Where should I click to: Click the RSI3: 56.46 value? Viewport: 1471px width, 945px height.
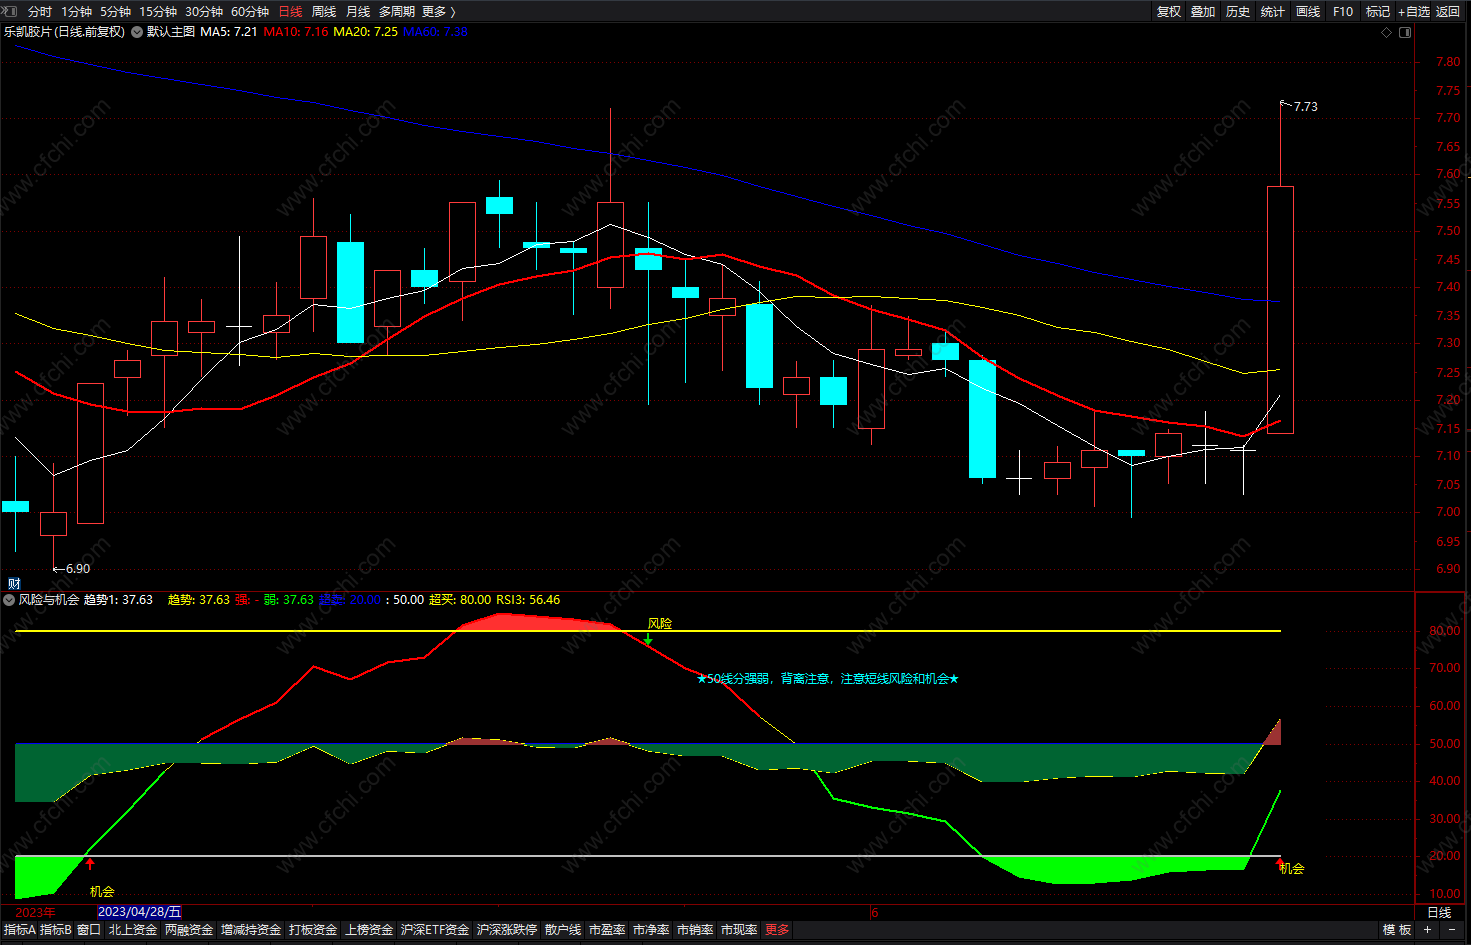click(529, 600)
